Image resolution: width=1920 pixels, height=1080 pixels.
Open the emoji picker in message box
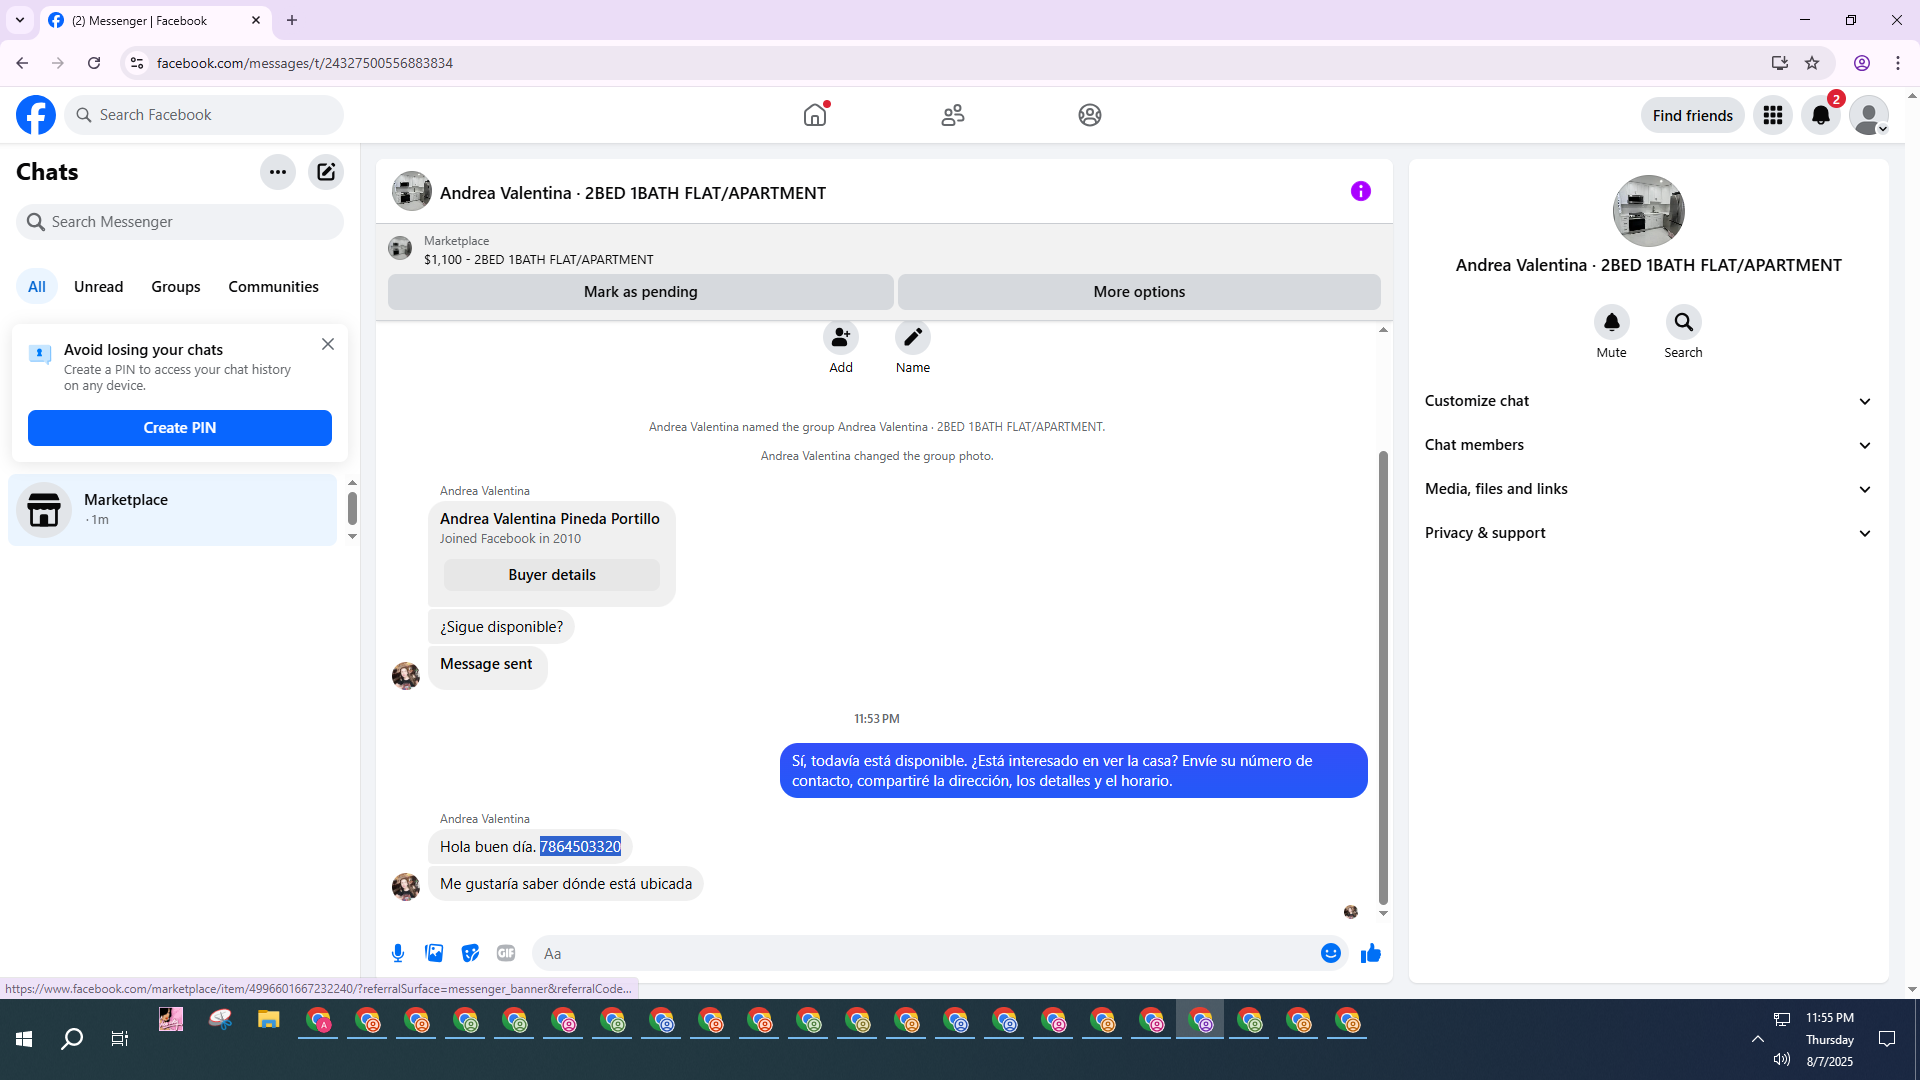[1330, 953]
